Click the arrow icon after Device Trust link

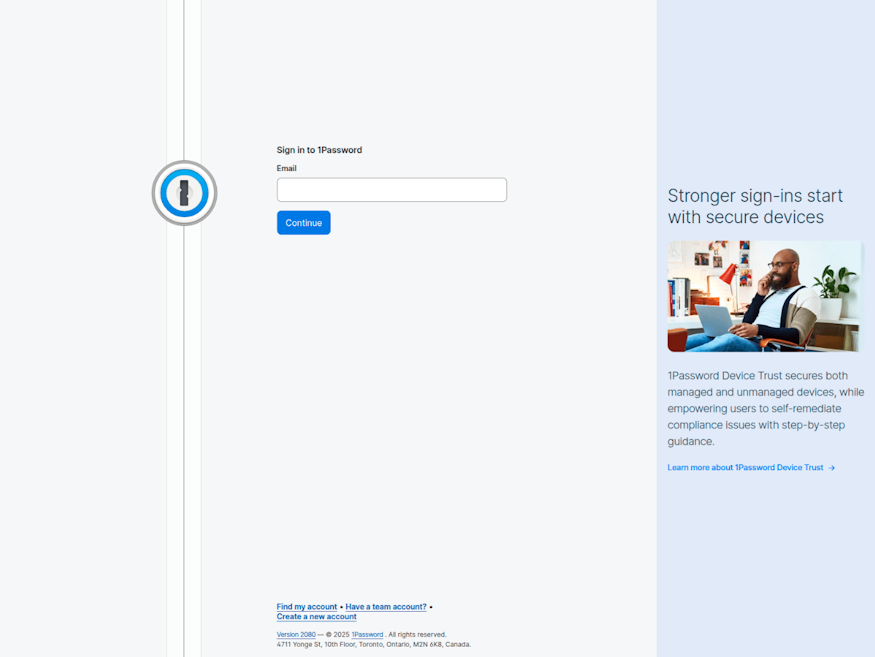[832, 467]
